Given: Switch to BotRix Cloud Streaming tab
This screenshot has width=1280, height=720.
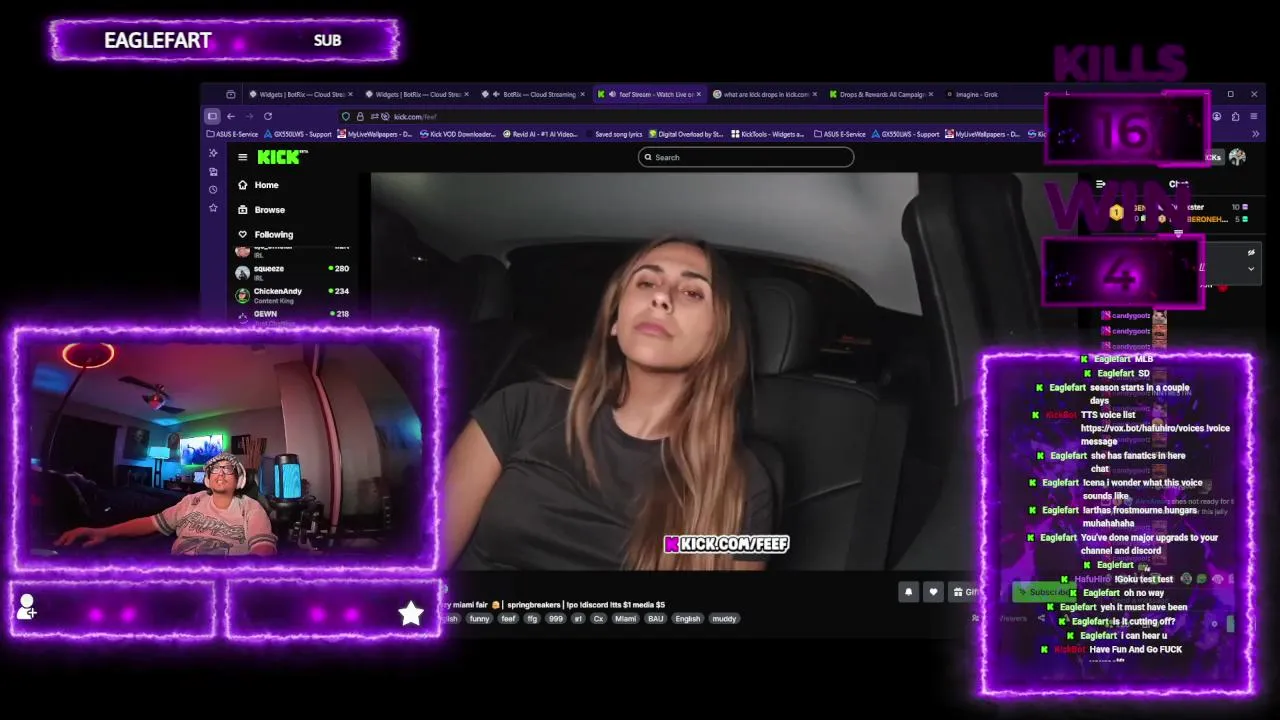Looking at the screenshot, I should point(533,94).
